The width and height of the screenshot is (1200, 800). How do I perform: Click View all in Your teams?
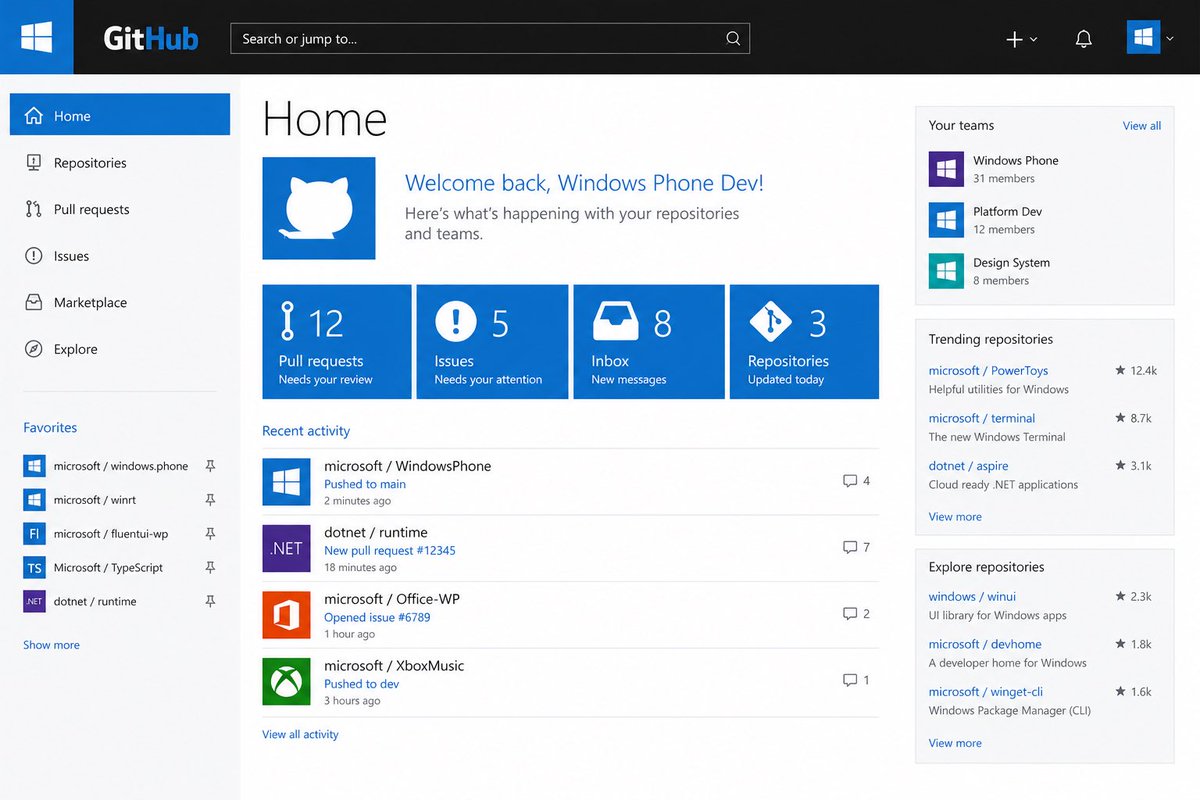[1142, 126]
